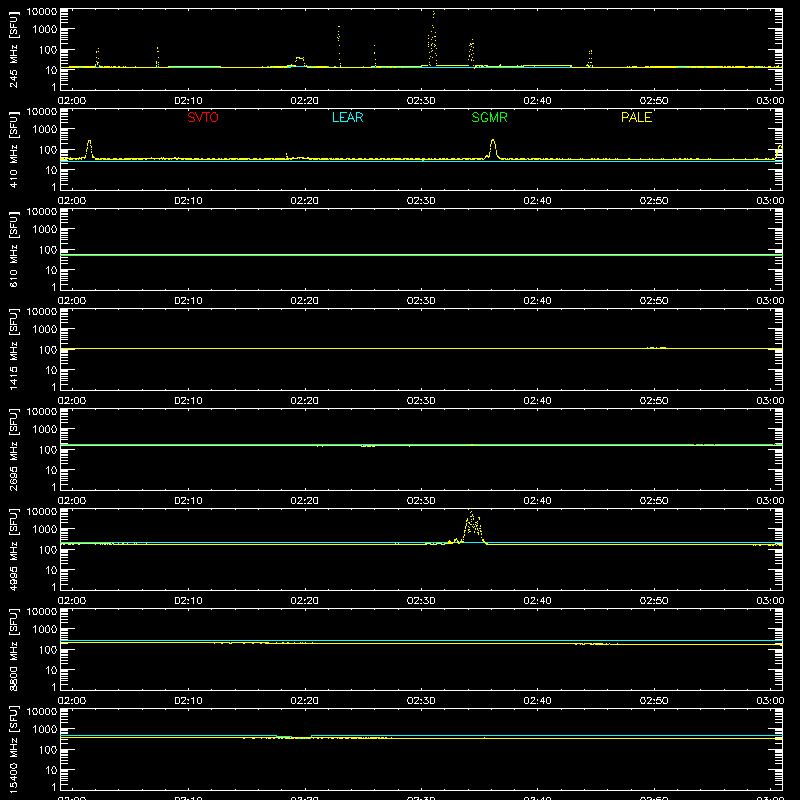Select the 1415 MHz [SFU] axis title
Viewport: 800px width, 800px height.
click(13, 349)
